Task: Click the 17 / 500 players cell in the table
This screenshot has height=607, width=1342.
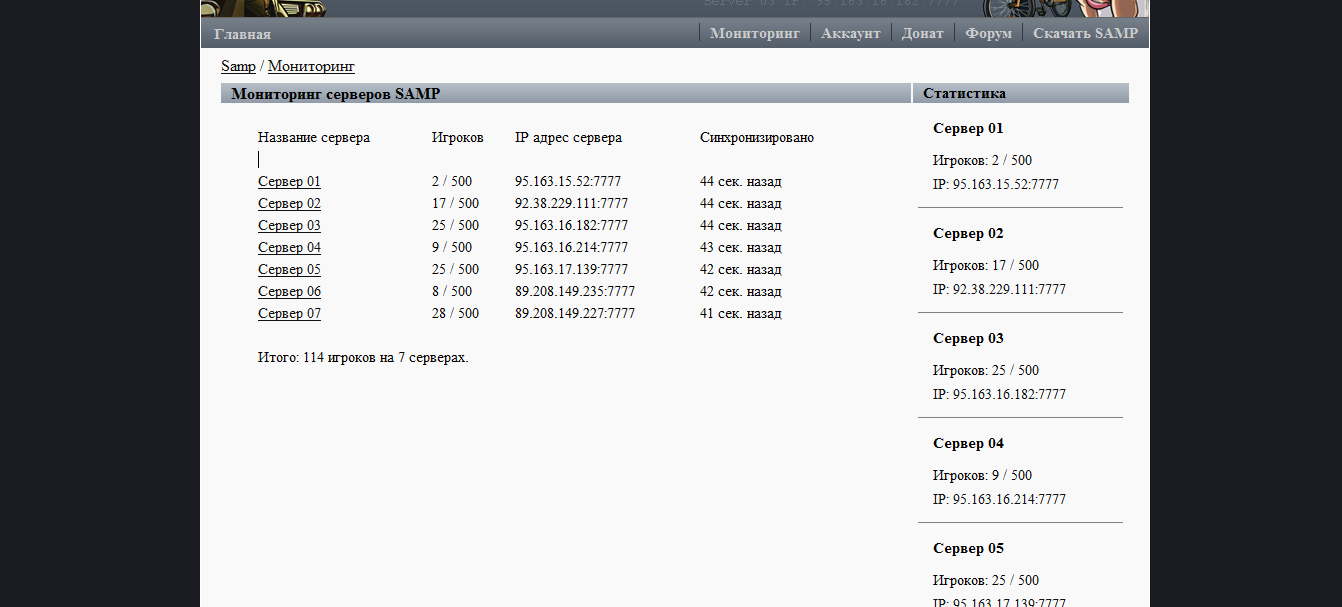Action: pyautogui.click(x=455, y=204)
